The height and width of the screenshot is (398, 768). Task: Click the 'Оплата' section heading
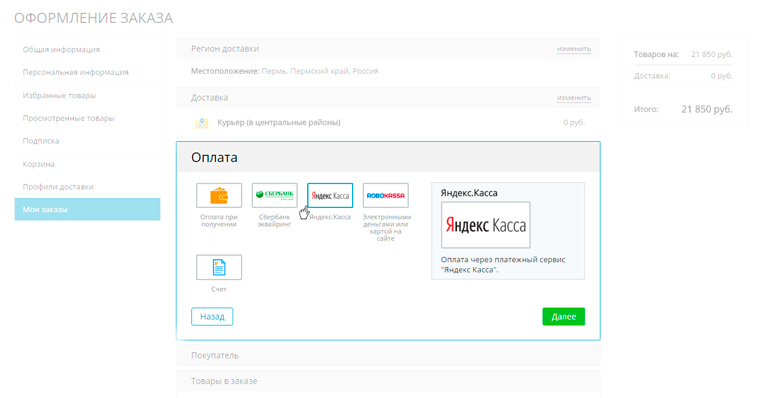tap(215, 157)
